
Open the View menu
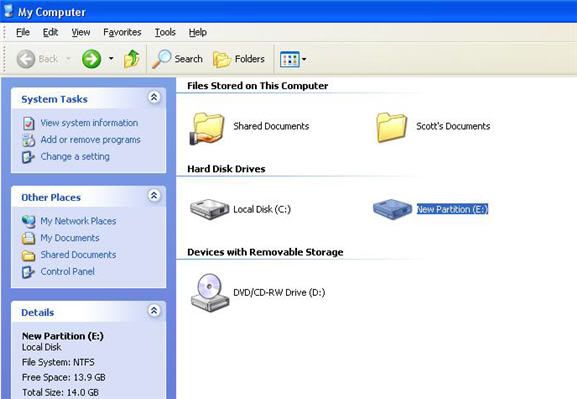click(x=81, y=32)
